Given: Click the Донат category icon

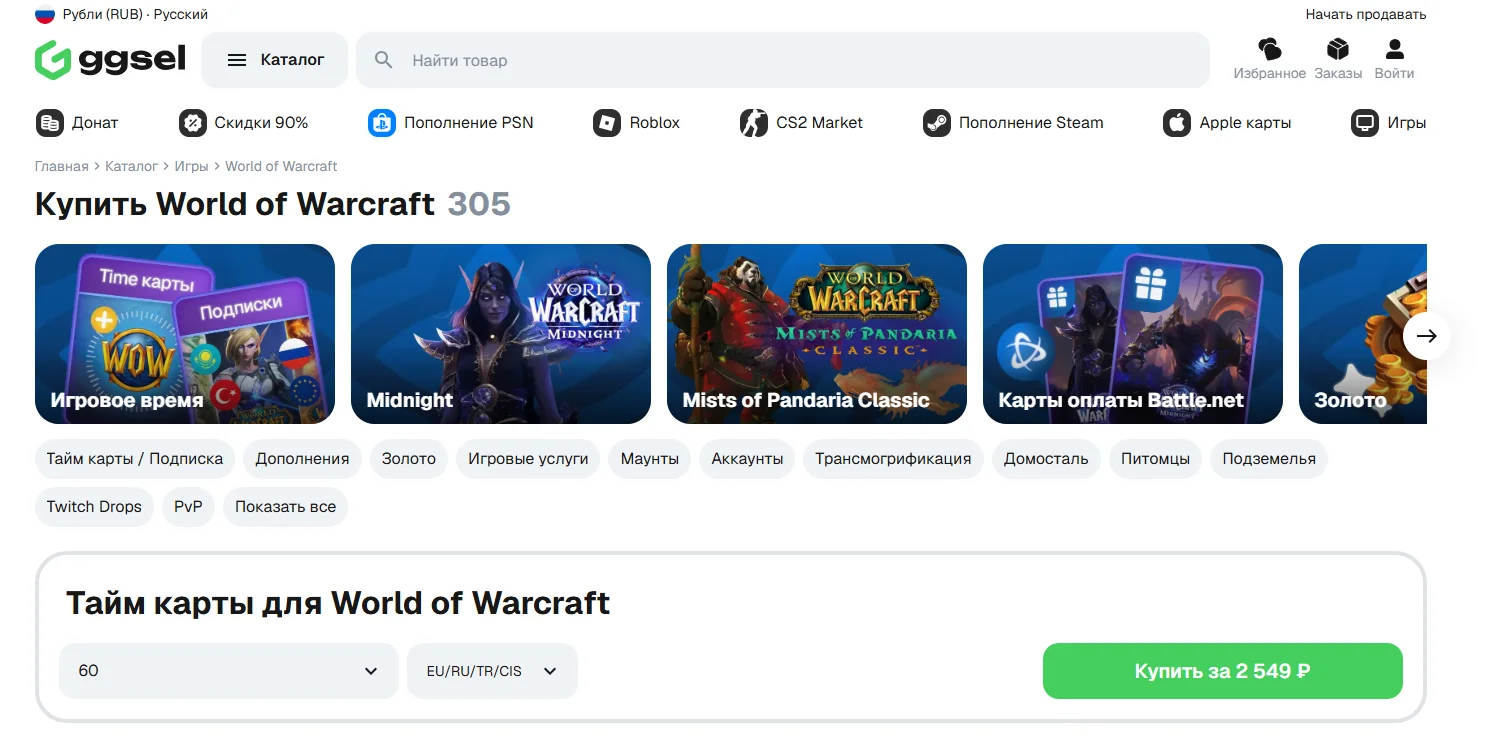Looking at the screenshot, I should [x=50, y=123].
